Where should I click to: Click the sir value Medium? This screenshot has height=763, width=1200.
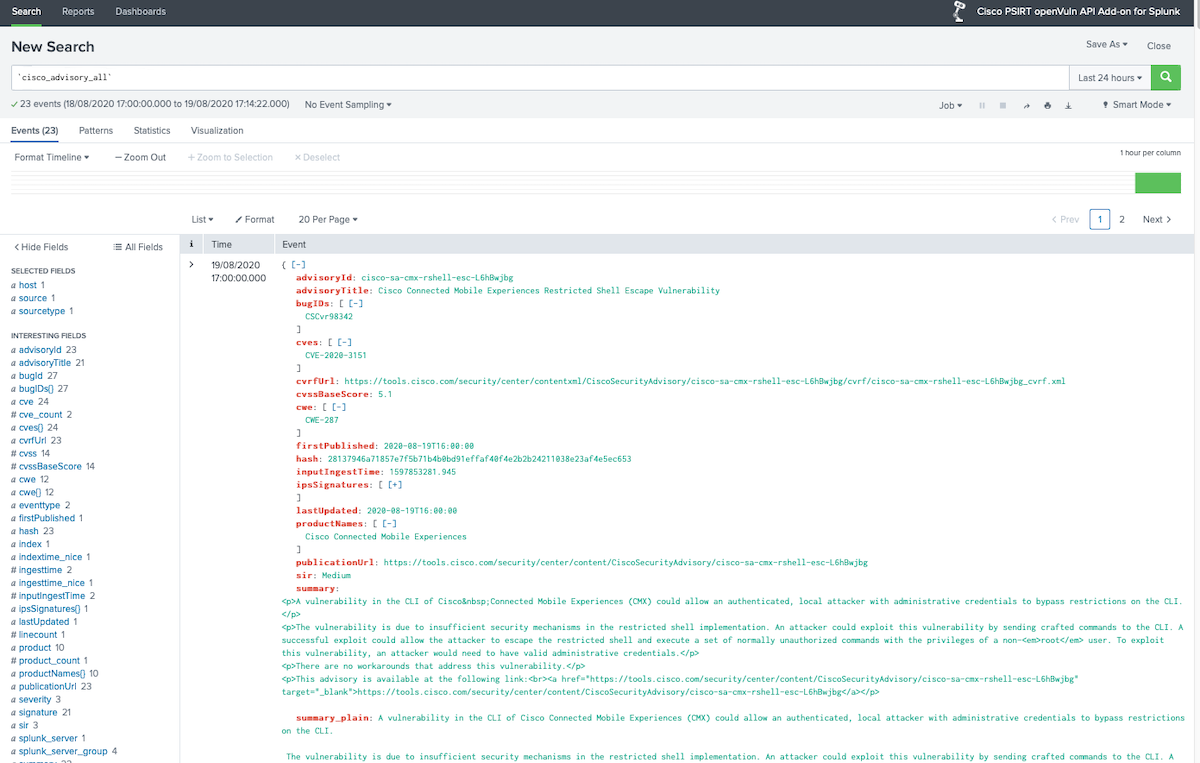click(x=336, y=575)
